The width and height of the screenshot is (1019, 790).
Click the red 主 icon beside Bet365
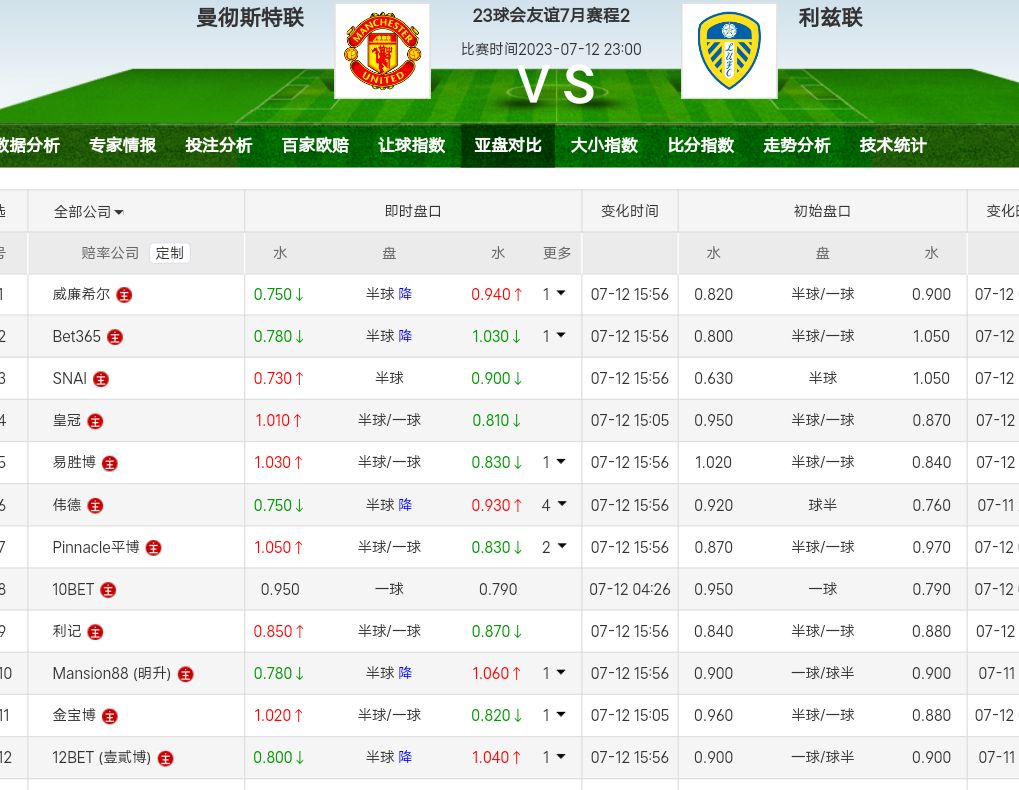click(115, 337)
